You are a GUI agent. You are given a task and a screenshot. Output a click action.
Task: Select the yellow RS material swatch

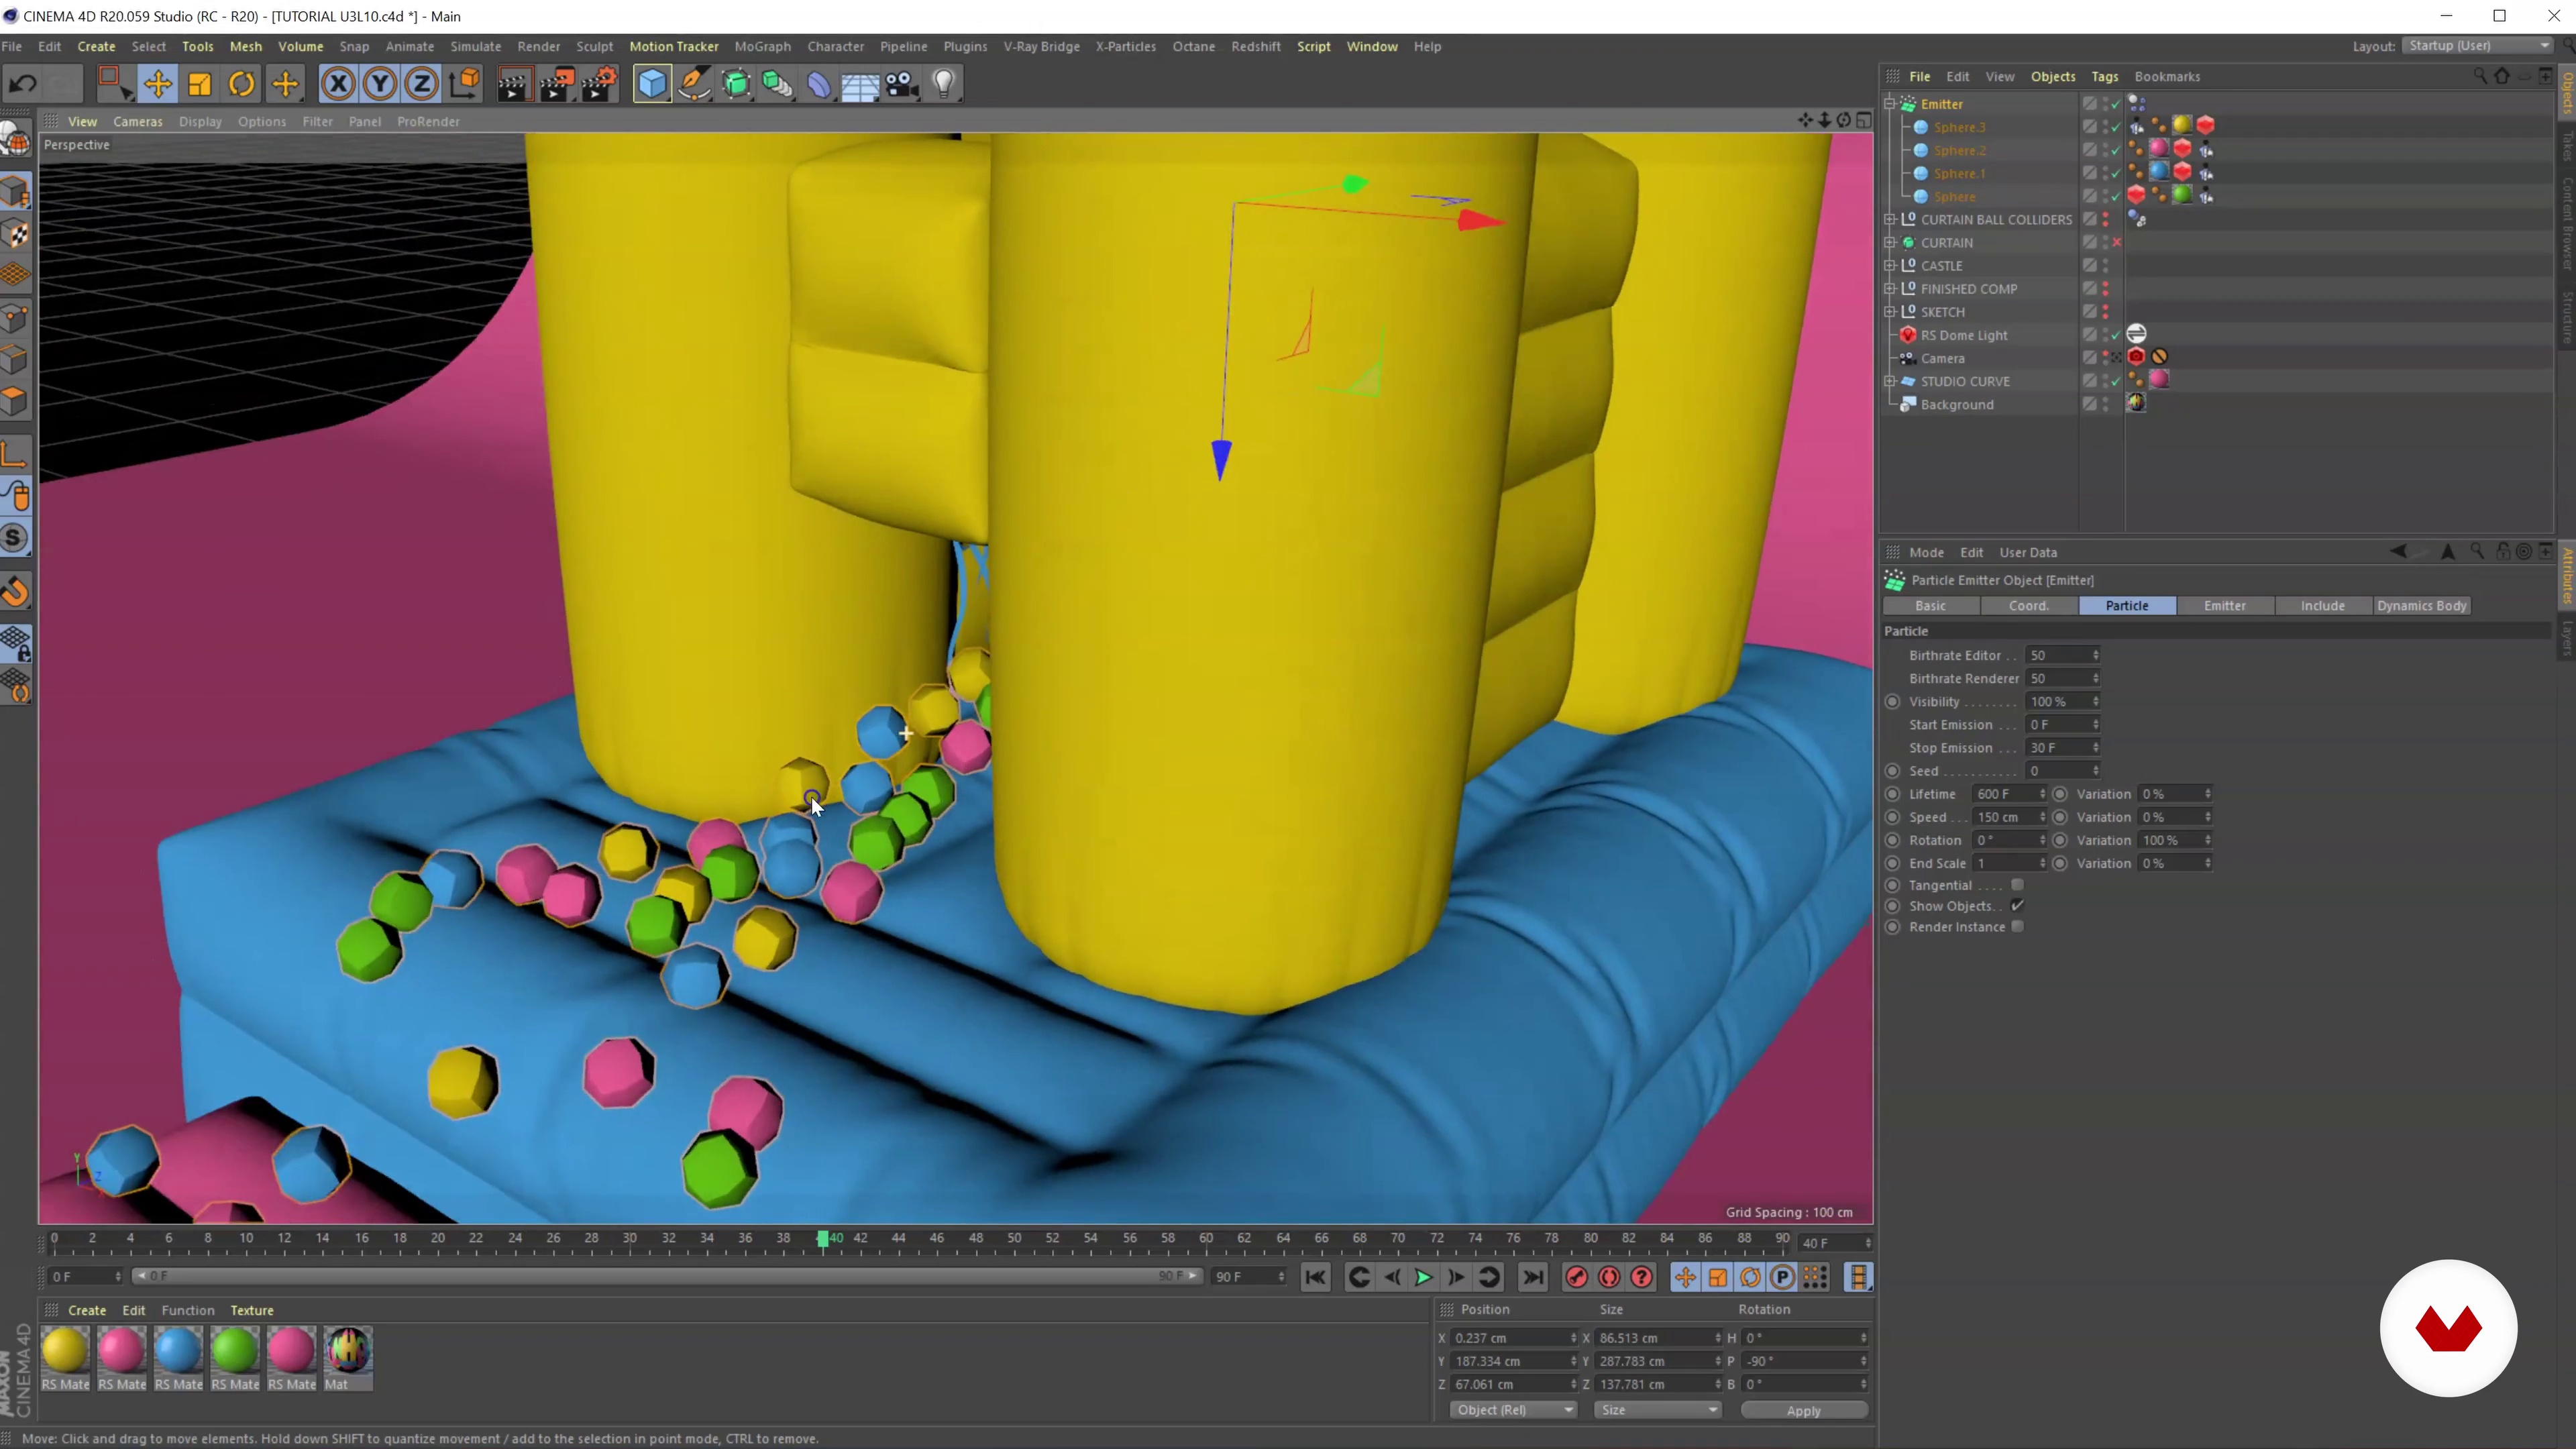click(x=65, y=1350)
